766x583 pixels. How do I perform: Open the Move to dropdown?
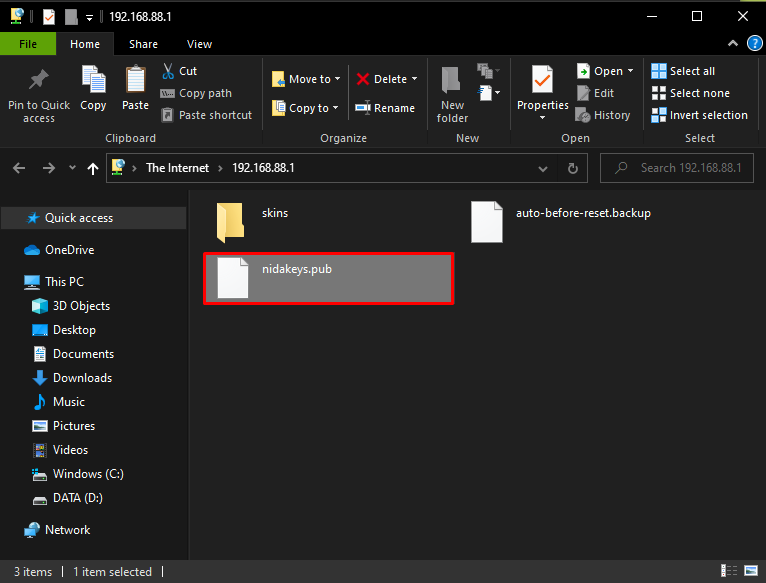tap(306, 79)
